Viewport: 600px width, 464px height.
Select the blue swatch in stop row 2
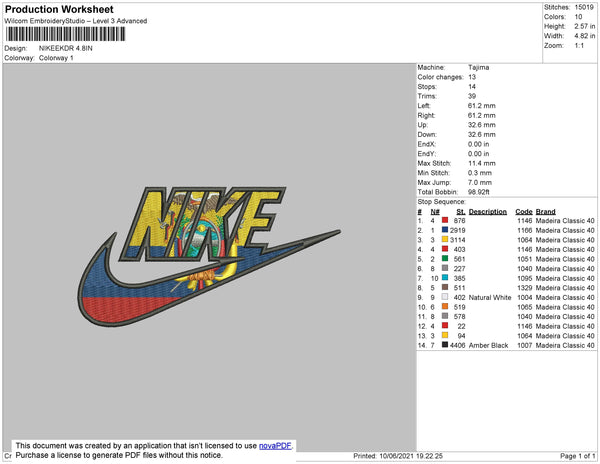point(445,230)
